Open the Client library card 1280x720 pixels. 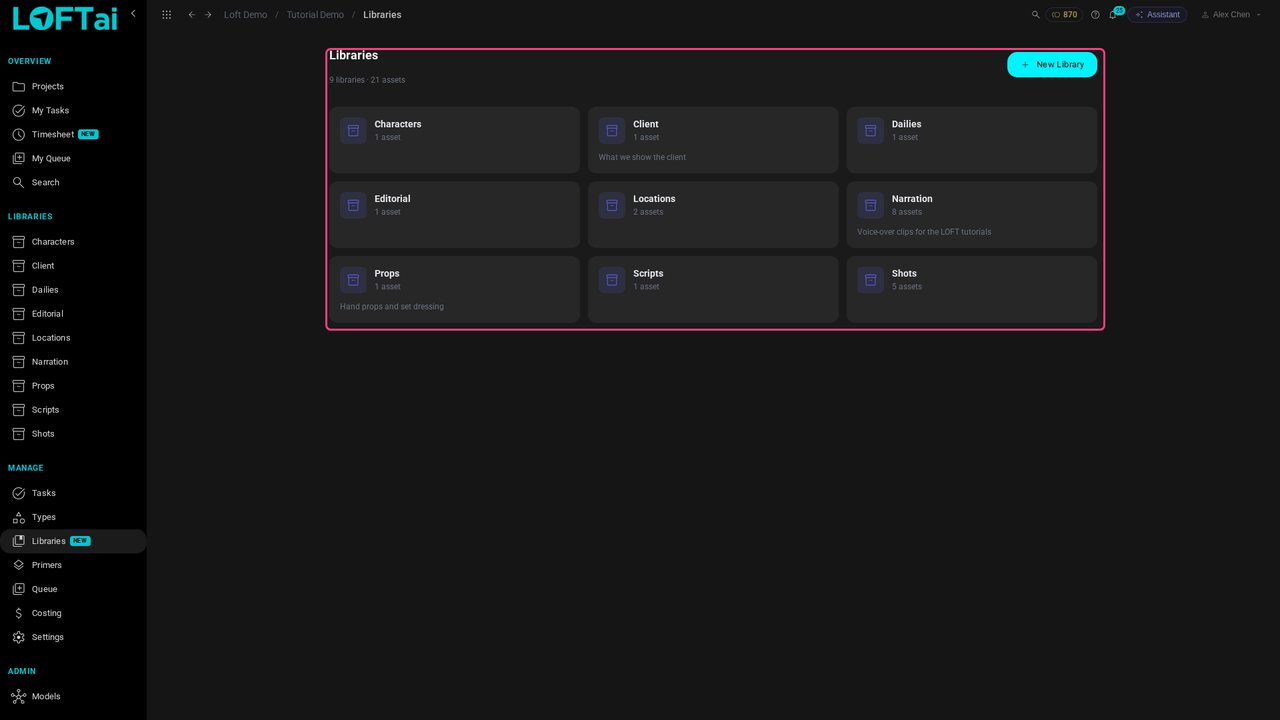click(713, 140)
